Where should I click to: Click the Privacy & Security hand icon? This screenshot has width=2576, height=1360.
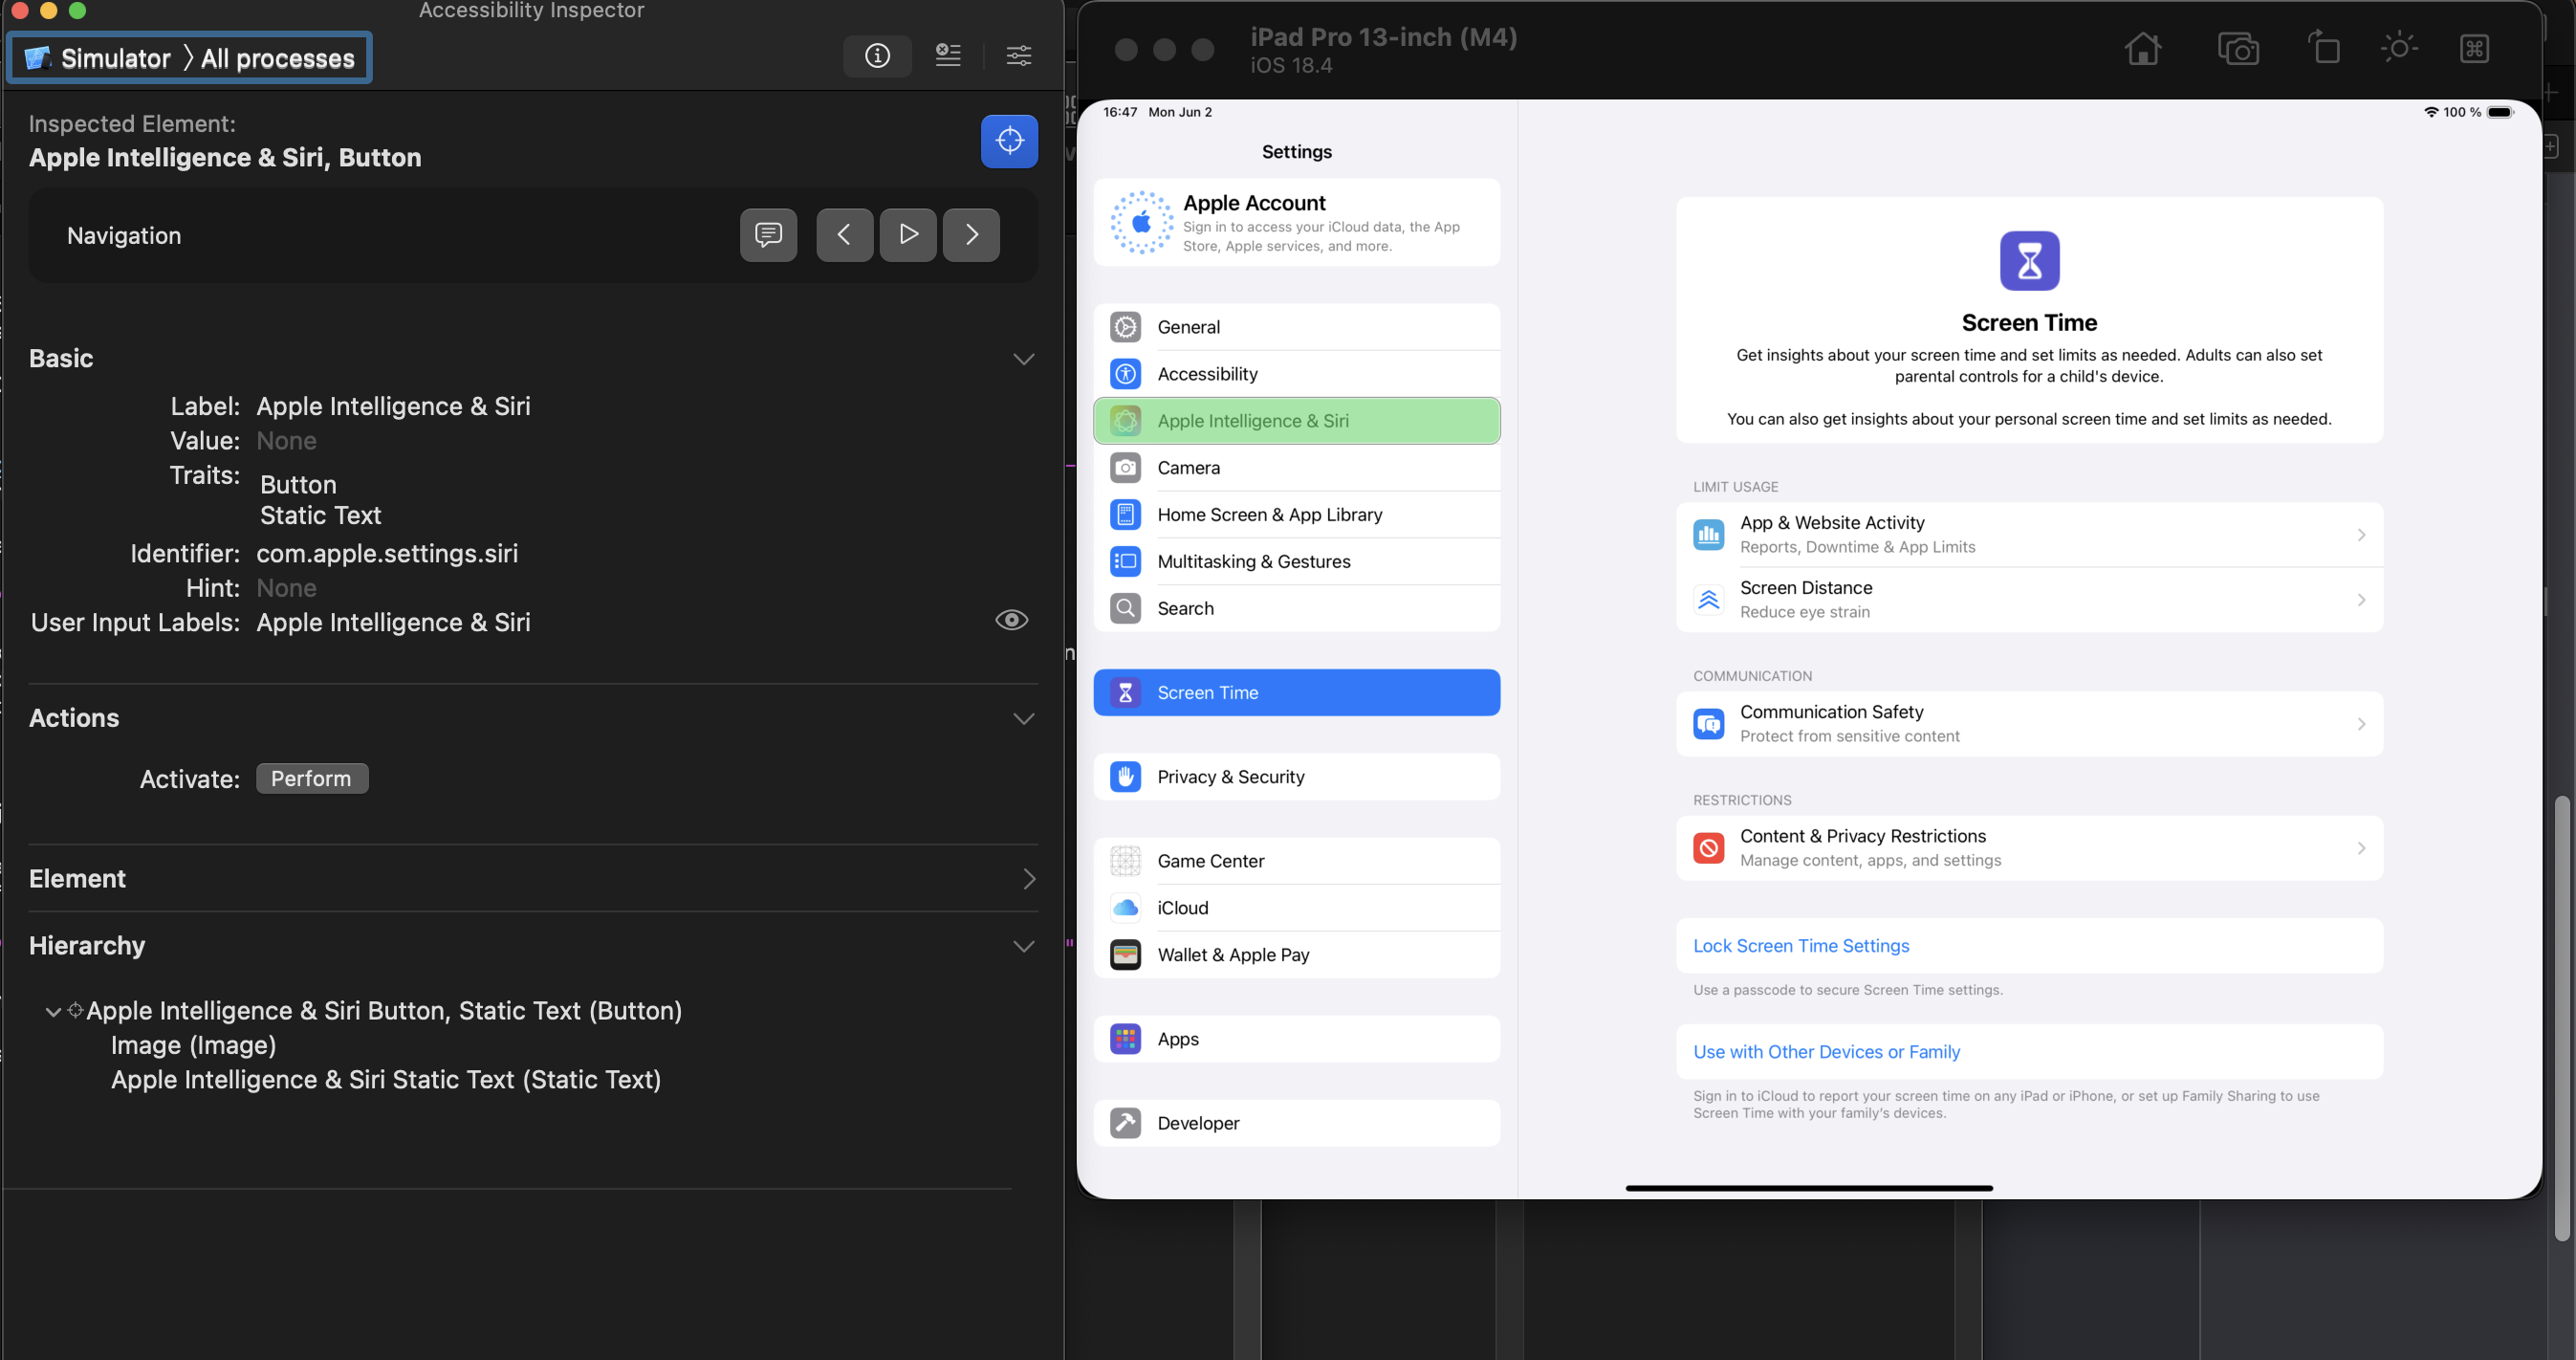pos(1125,777)
